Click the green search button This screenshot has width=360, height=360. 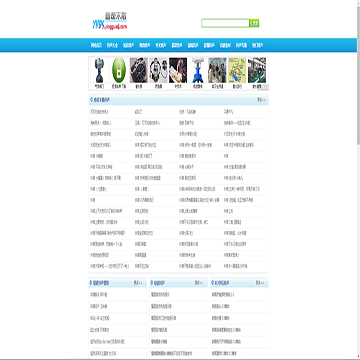(255, 23)
